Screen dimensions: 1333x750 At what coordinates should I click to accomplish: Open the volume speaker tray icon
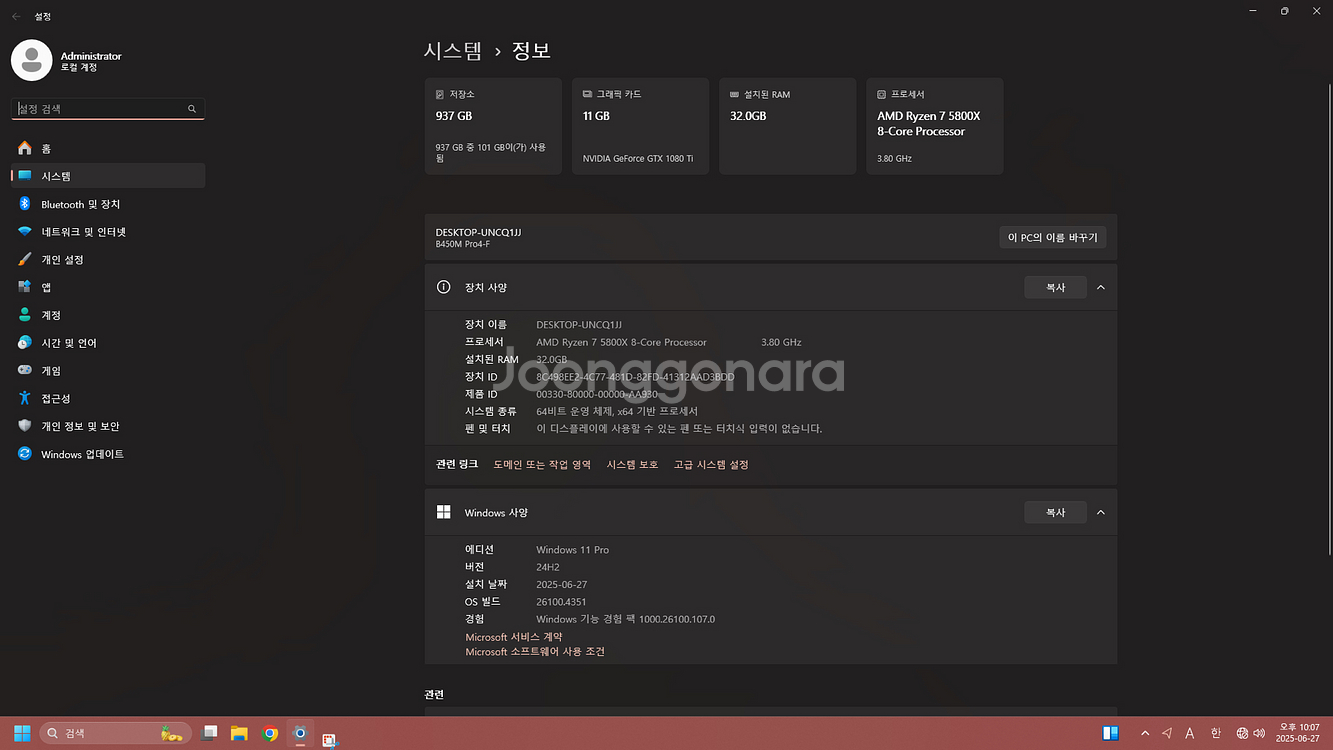[1259, 733]
